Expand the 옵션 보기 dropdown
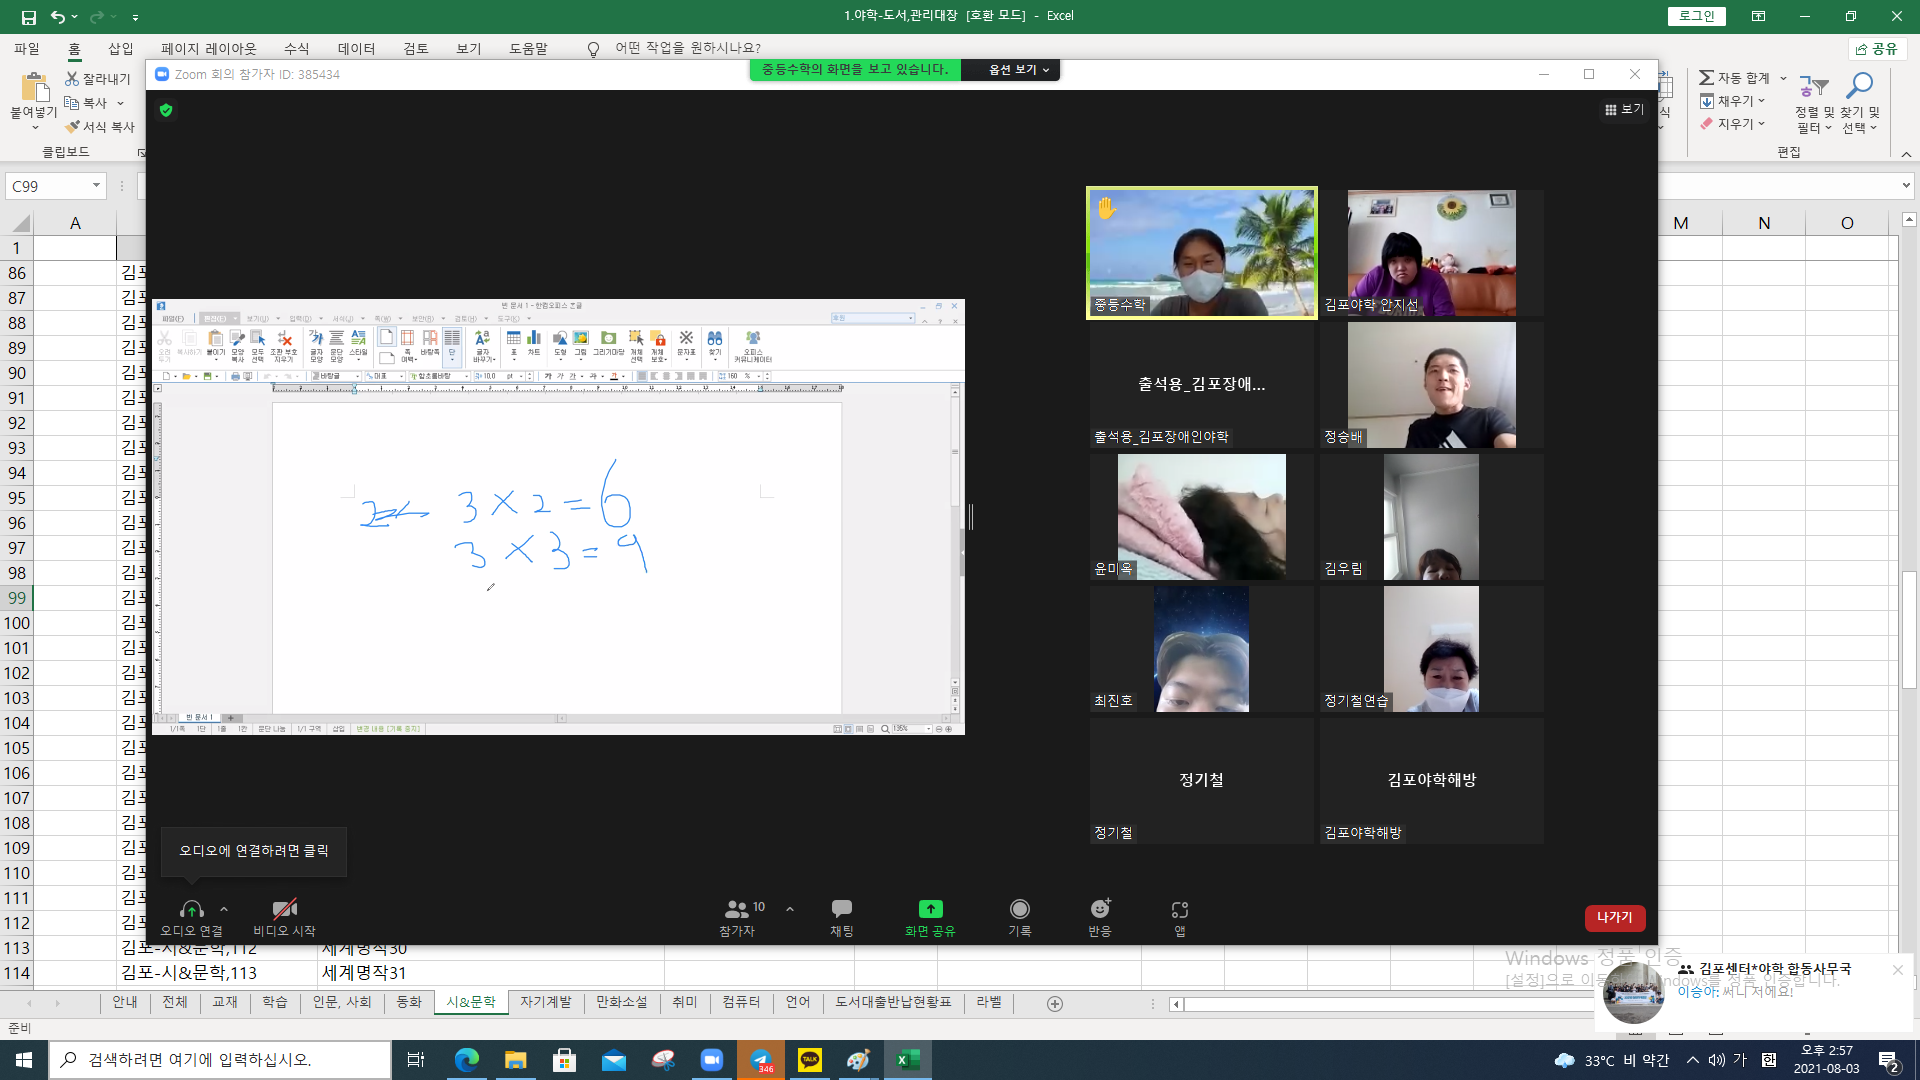 point(1018,70)
